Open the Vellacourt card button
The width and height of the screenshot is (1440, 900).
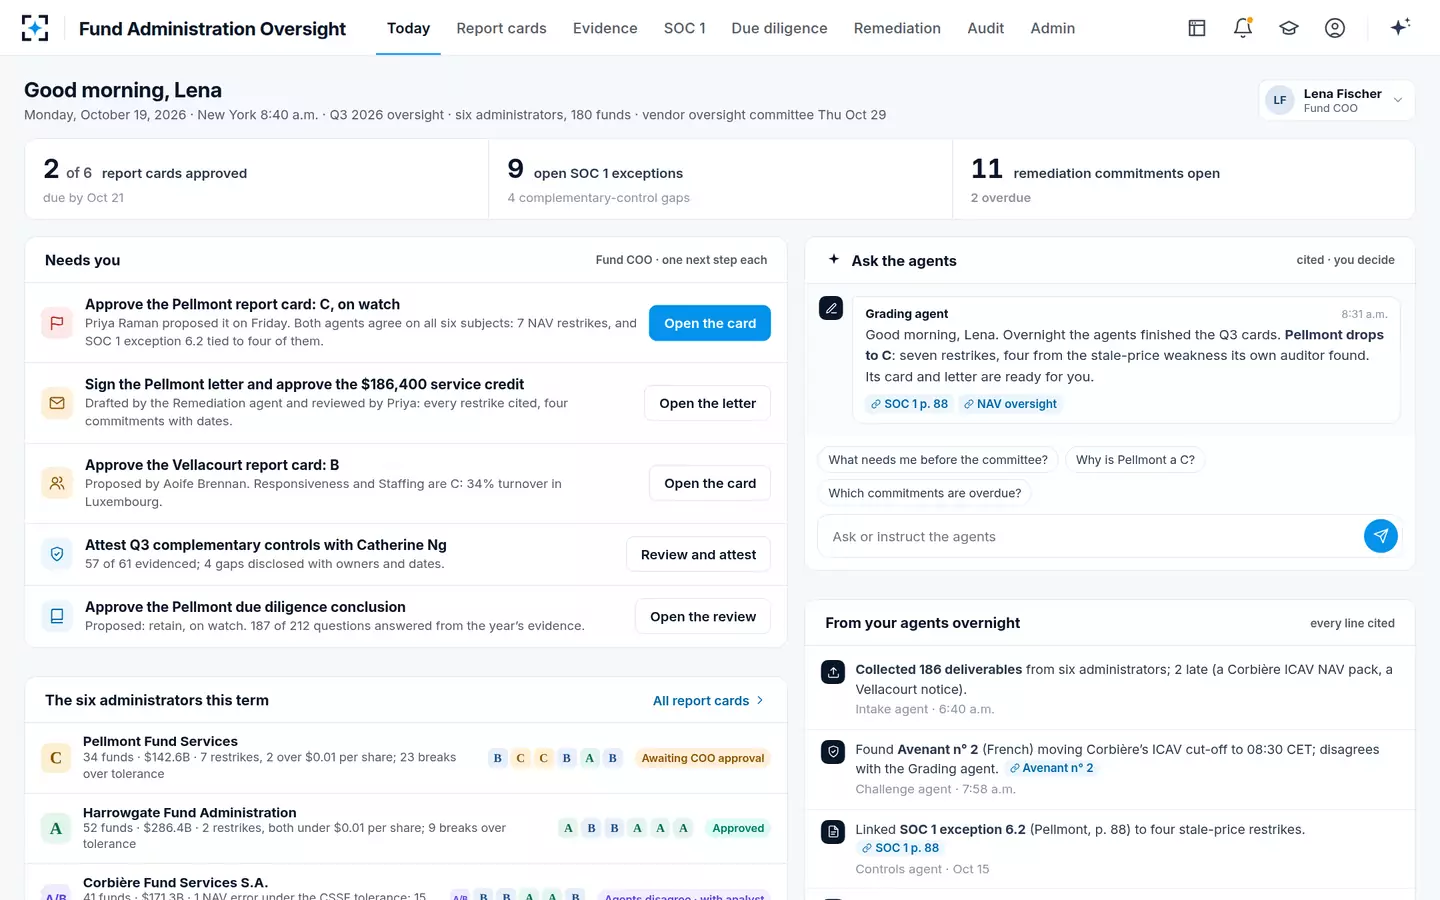coord(710,483)
